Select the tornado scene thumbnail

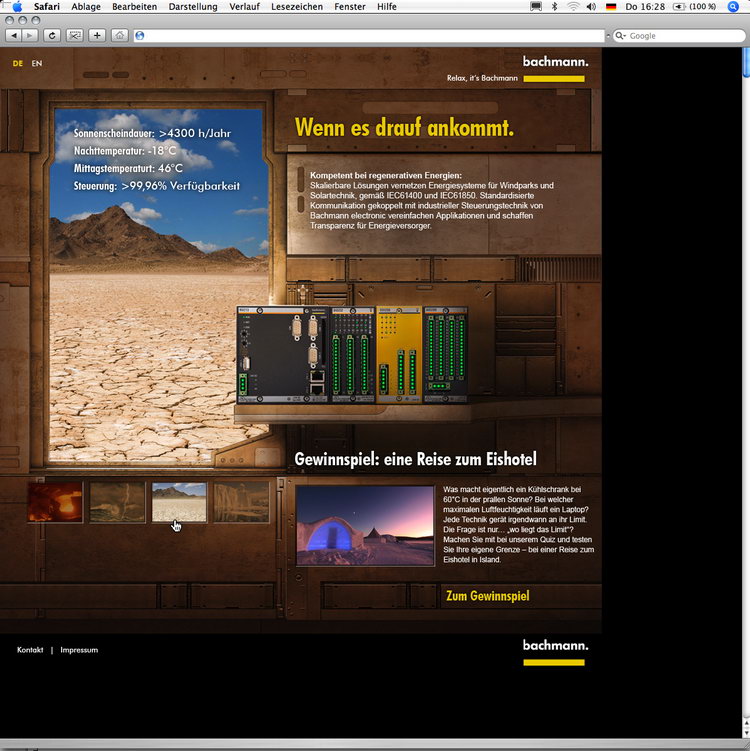click(x=117, y=502)
